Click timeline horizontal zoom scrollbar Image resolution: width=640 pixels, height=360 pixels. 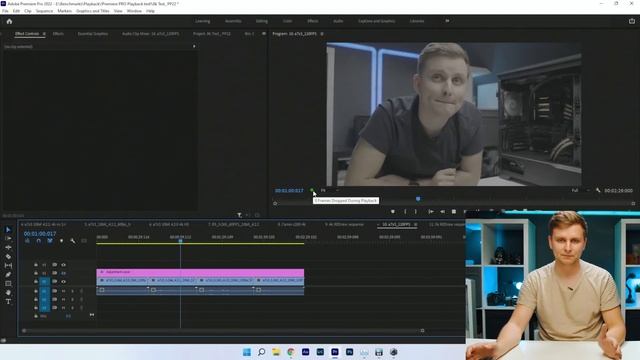223,330
